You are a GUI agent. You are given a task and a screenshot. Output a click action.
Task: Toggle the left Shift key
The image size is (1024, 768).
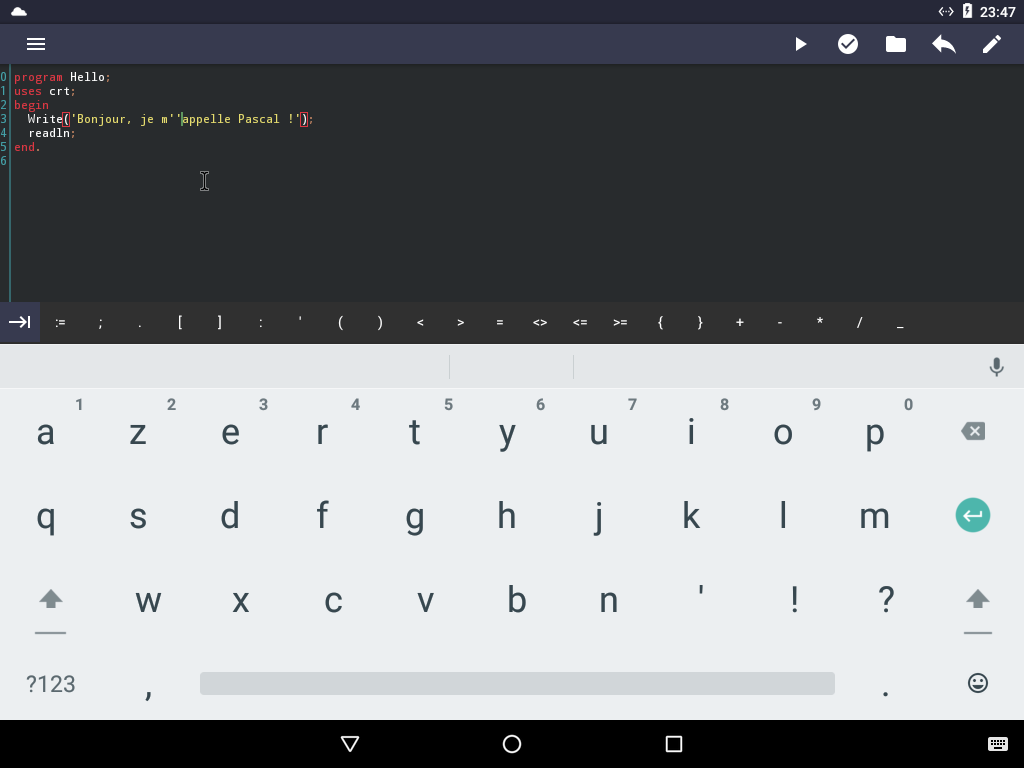point(50,600)
